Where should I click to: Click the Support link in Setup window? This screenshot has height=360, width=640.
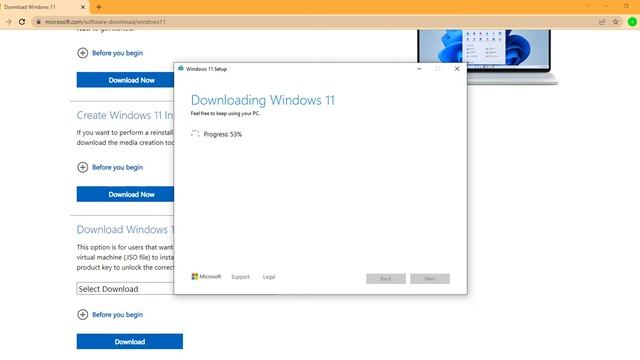(240, 277)
